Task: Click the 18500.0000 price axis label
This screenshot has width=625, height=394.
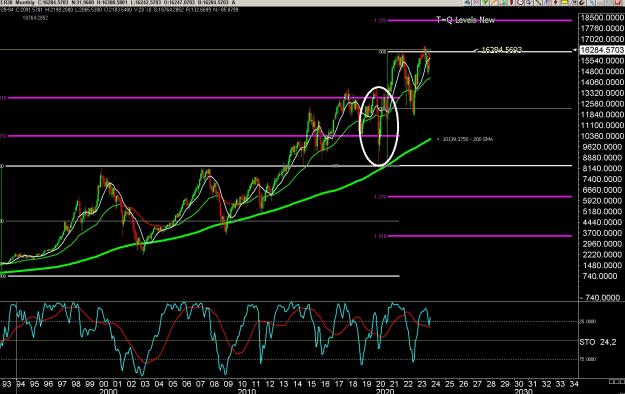Action: point(603,18)
